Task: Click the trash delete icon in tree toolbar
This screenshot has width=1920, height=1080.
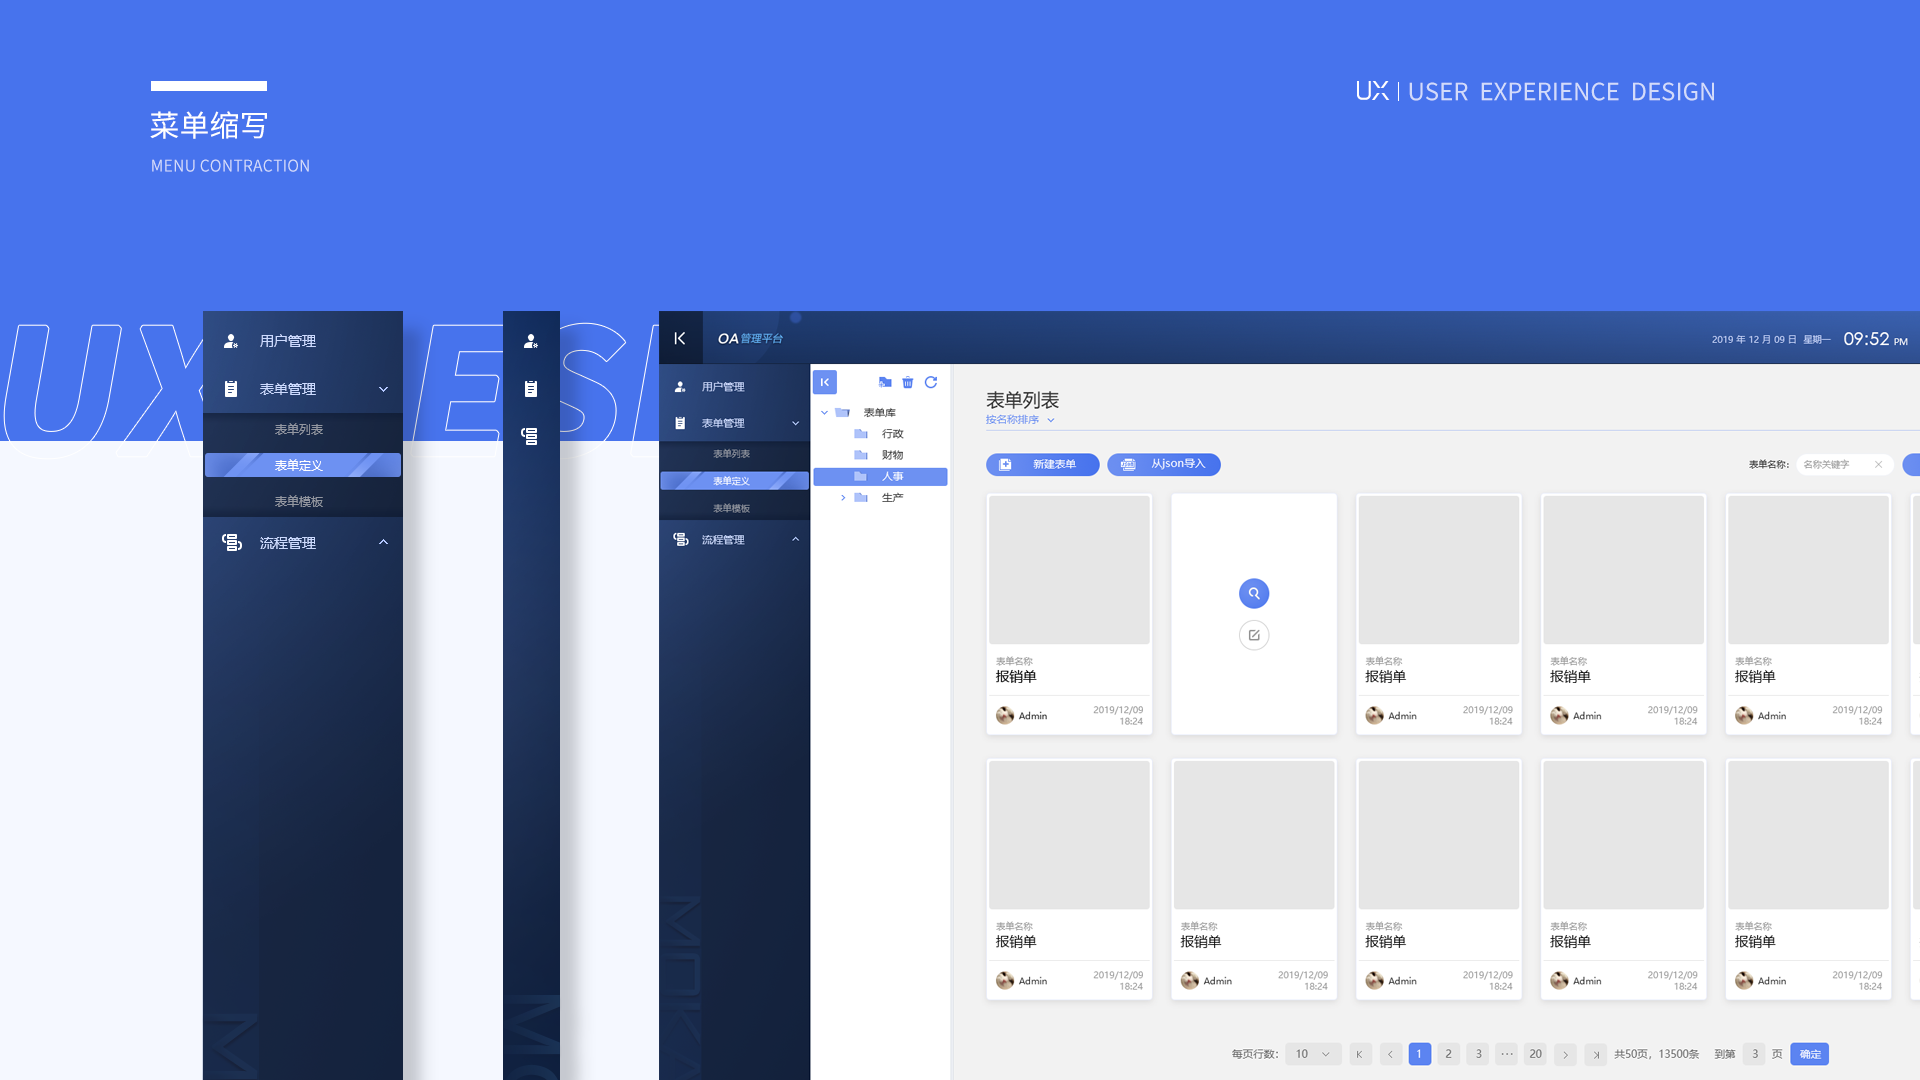Action: [x=908, y=382]
